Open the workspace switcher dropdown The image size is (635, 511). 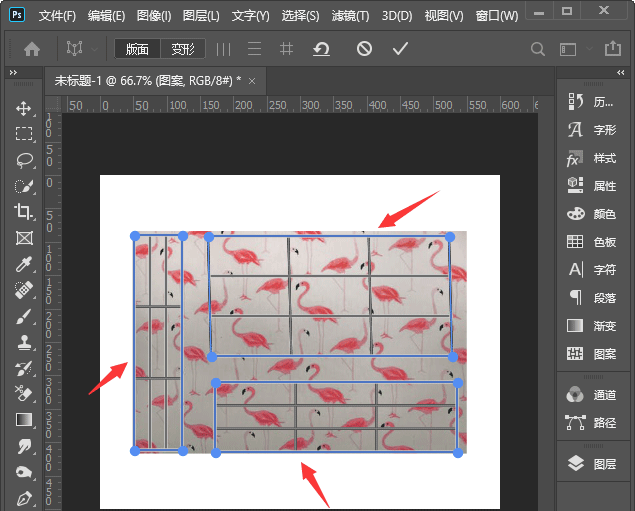pyautogui.click(x=569, y=49)
